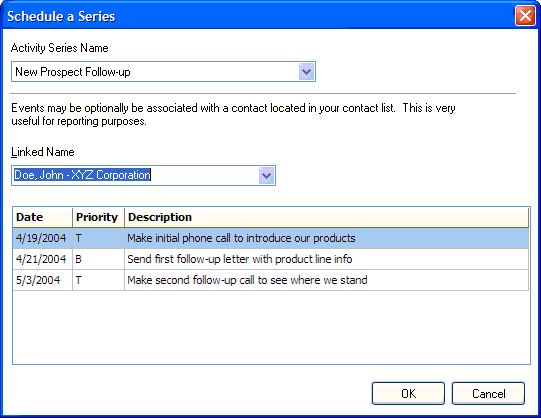Click the 4/19/2004 date cell
Image resolution: width=541 pixels, height=418 pixels.
42,238
